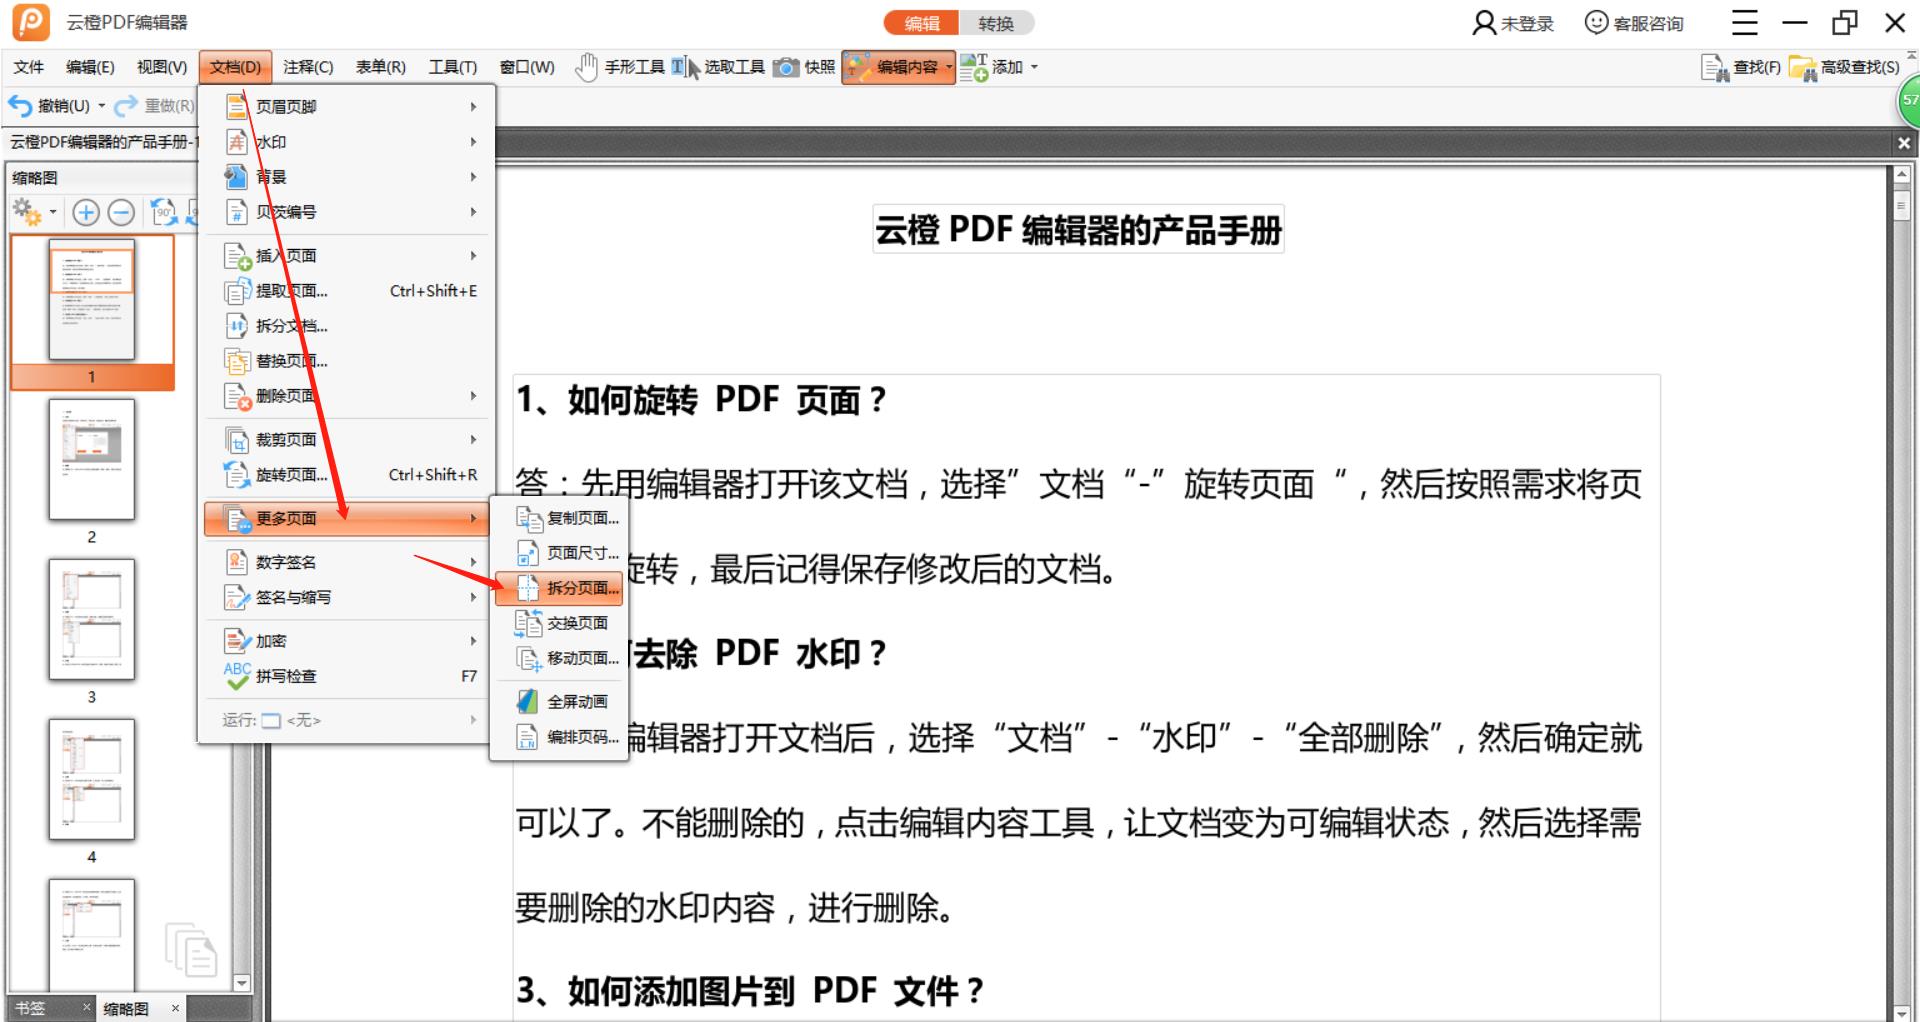Zoom in with the plus icon in thumbnail panel
Viewport: 1920px width, 1022px height.
[x=88, y=212]
